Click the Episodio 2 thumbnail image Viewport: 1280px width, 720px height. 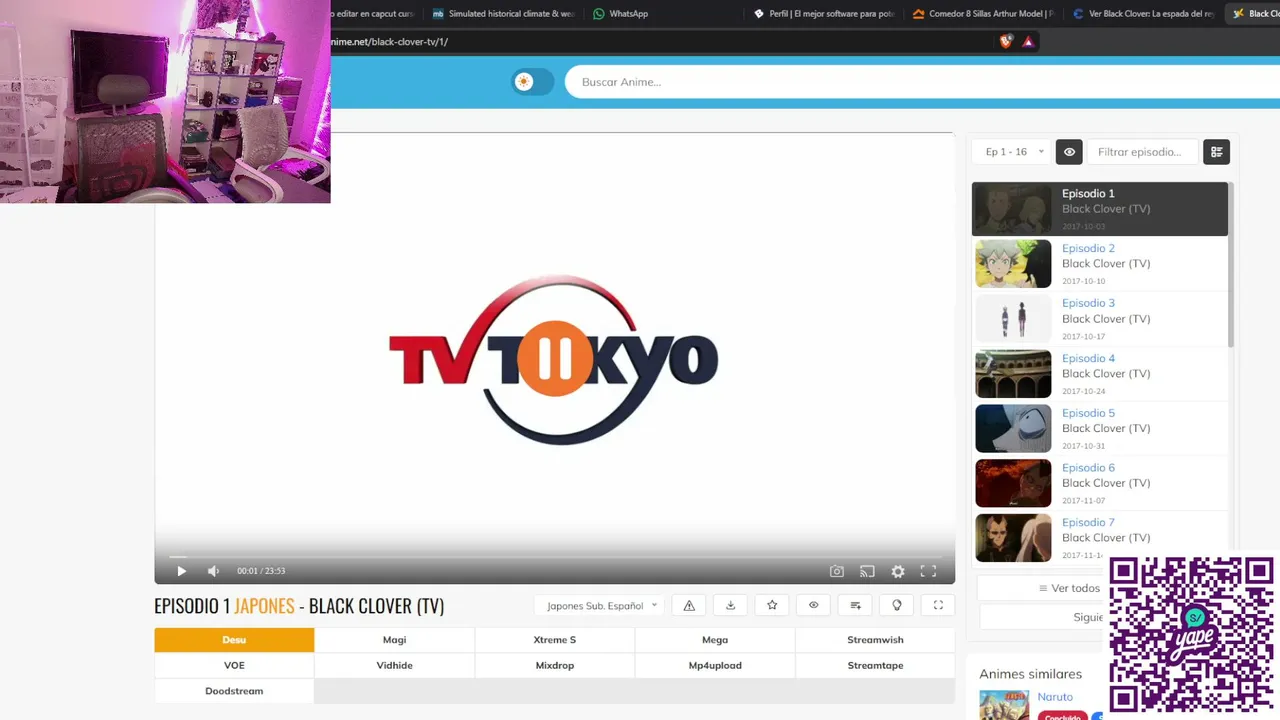pyautogui.click(x=1013, y=264)
